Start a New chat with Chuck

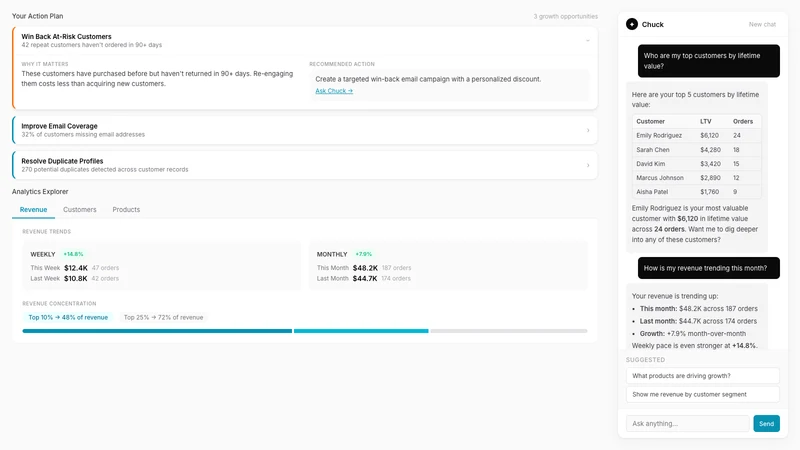pyautogui.click(x=762, y=24)
